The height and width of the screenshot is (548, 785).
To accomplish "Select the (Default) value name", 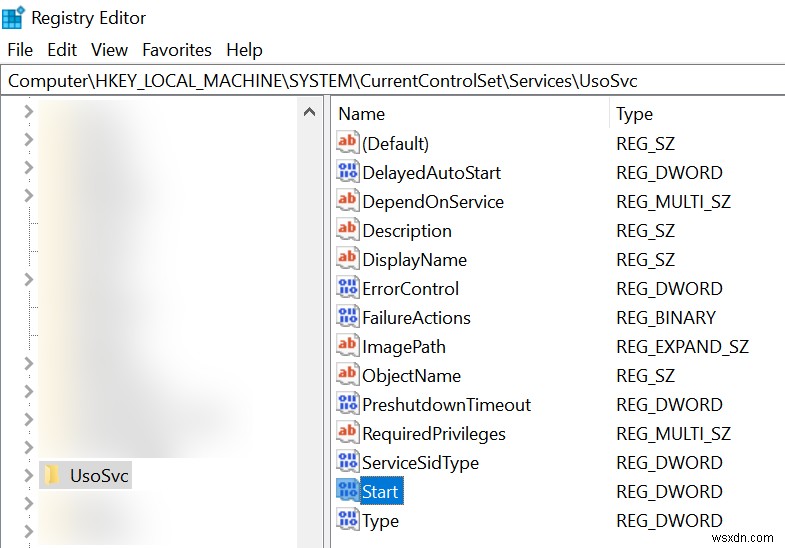I will coord(396,144).
